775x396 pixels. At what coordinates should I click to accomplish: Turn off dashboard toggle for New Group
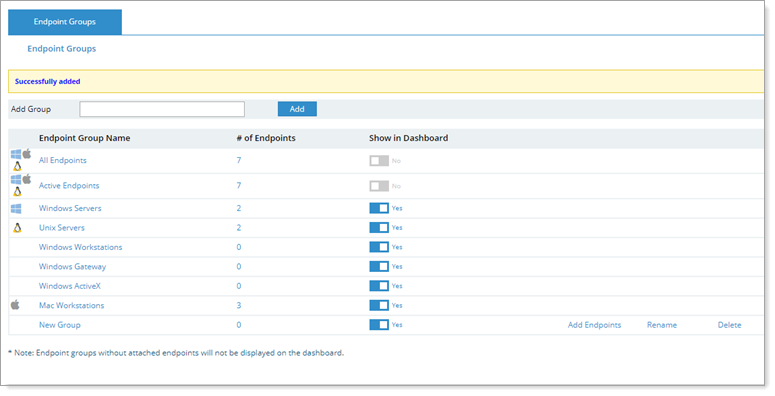tap(379, 325)
